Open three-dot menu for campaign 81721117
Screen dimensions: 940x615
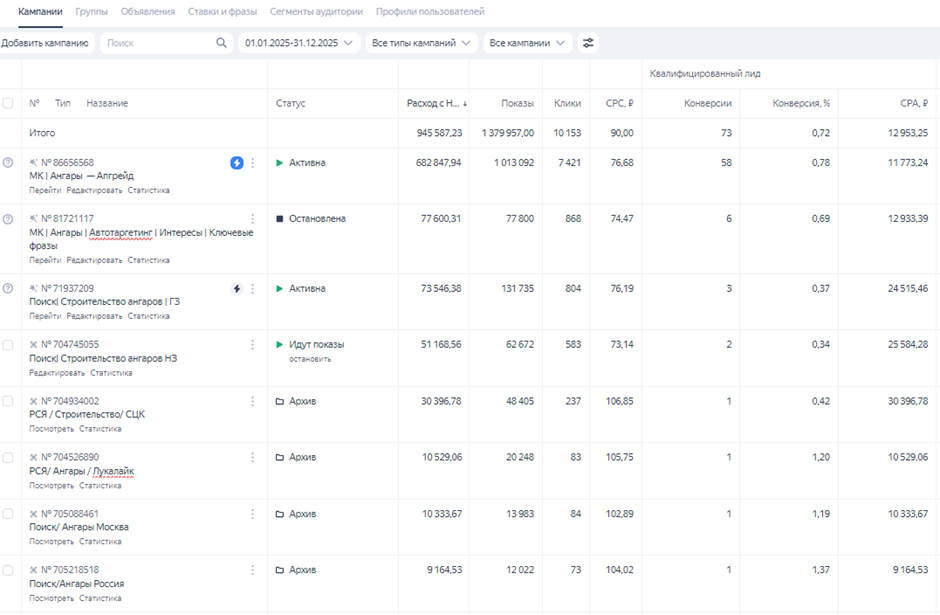click(x=252, y=219)
